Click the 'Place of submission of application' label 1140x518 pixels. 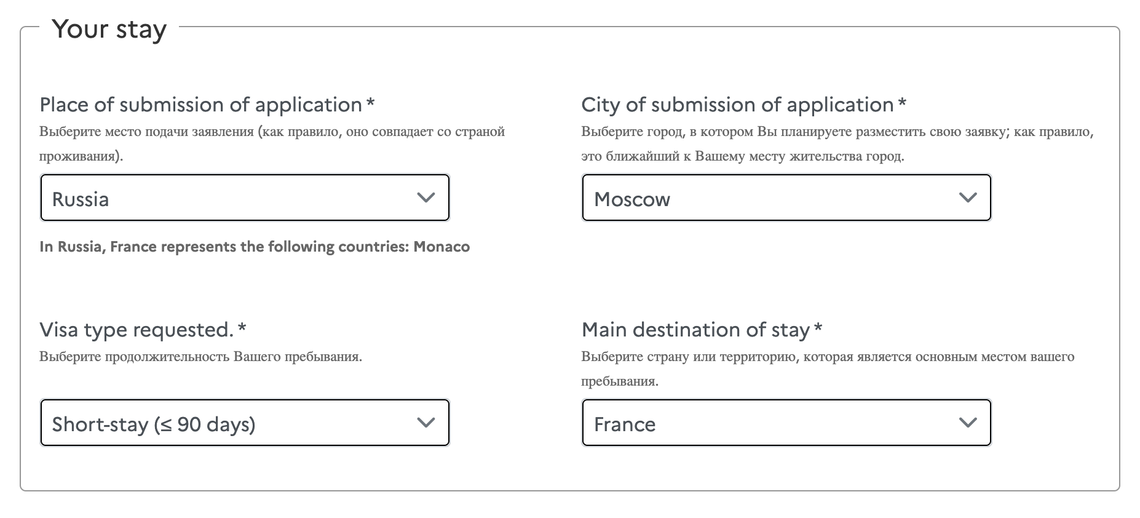pyautogui.click(x=200, y=105)
